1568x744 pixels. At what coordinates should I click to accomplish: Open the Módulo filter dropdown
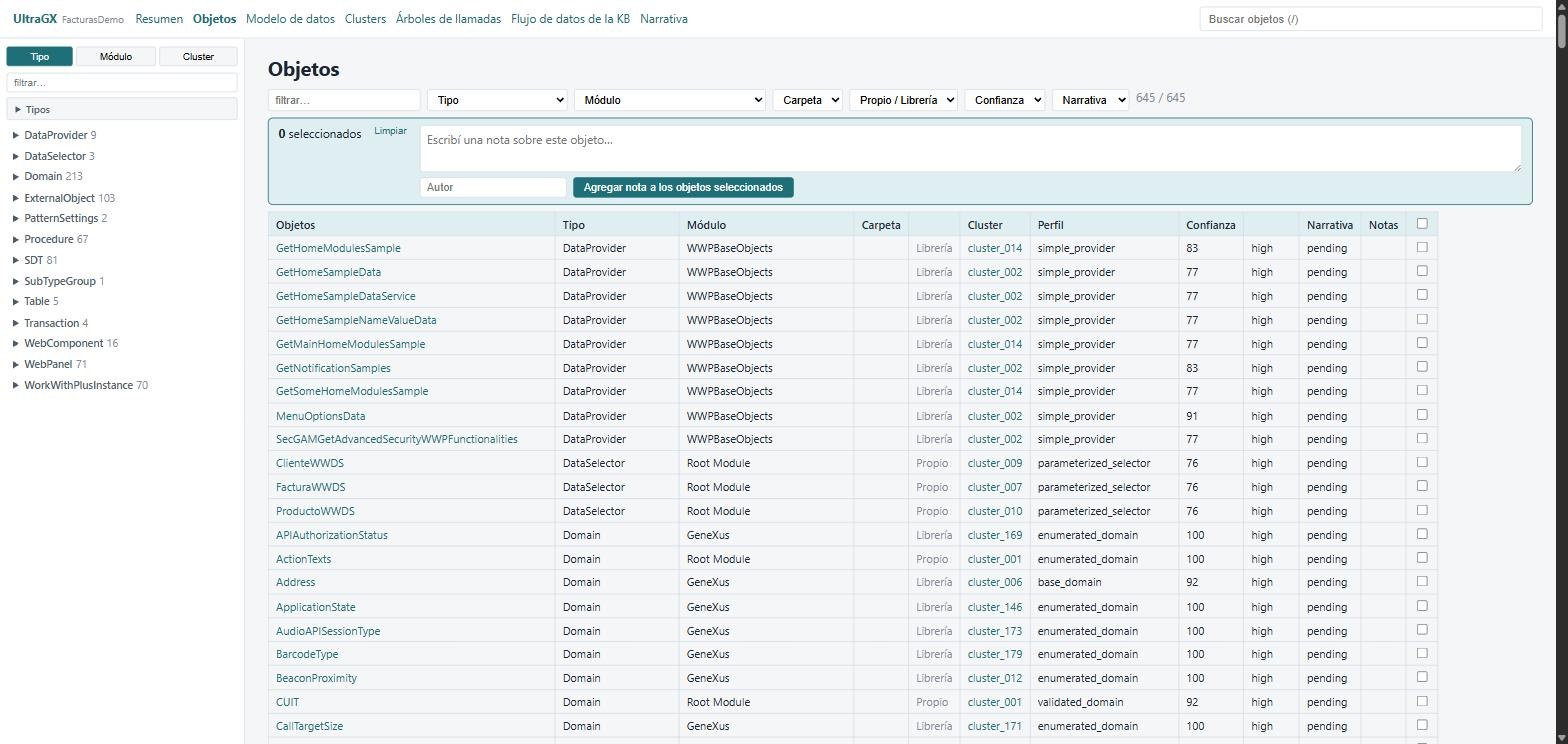pyautogui.click(x=670, y=100)
